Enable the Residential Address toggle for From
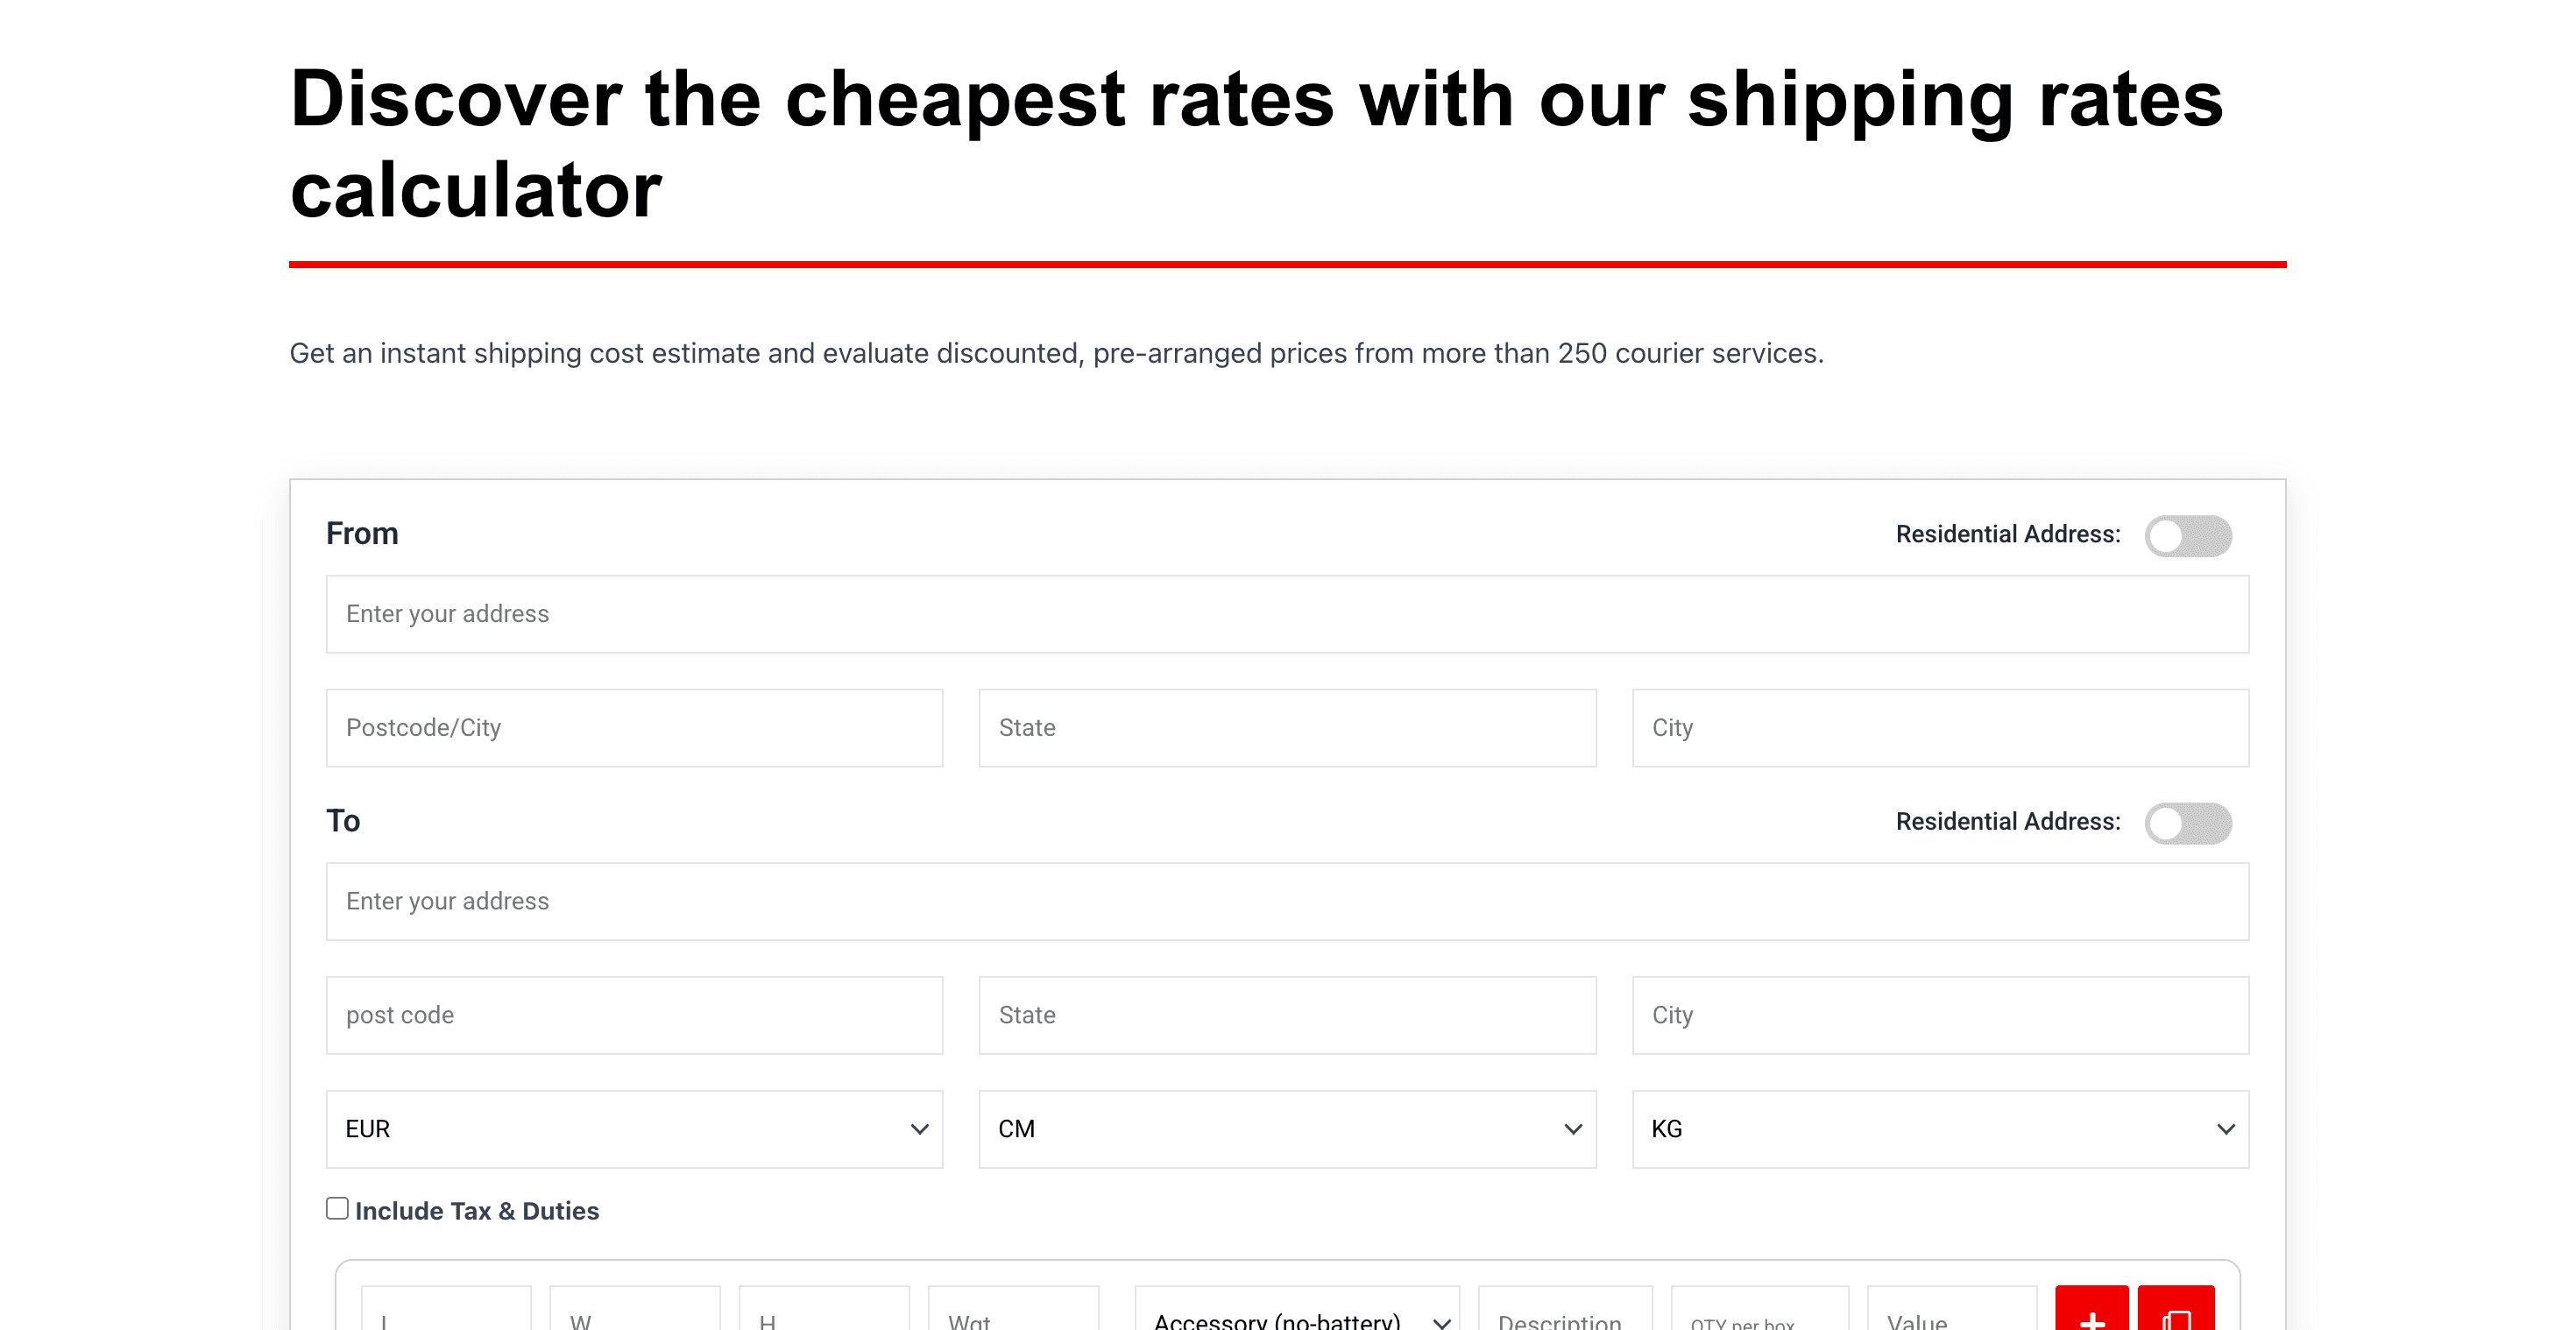 (x=2190, y=536)
